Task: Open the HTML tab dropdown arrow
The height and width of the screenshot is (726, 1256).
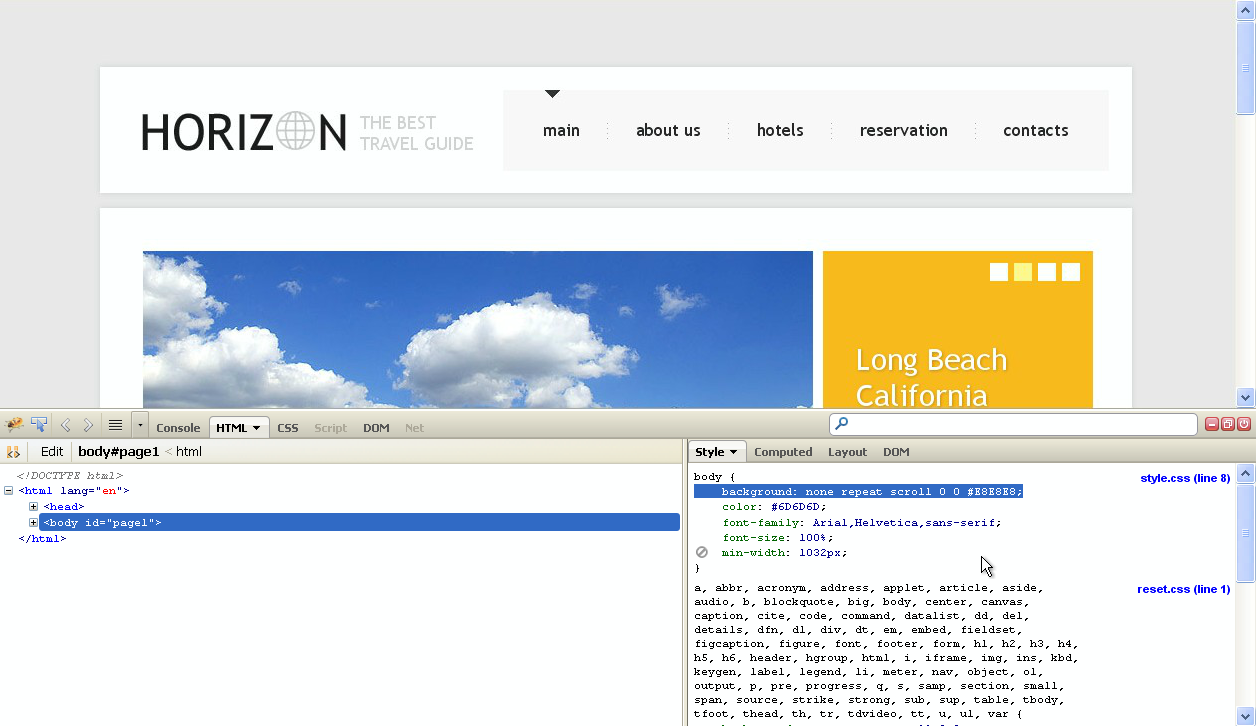Action: [256, 428]
